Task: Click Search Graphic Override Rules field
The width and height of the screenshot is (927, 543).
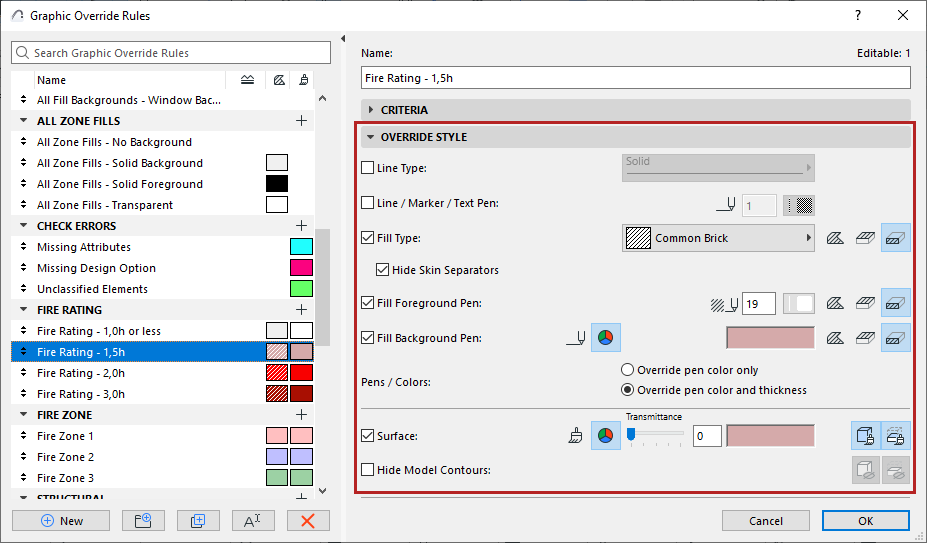Action: (x=171, y=53)
